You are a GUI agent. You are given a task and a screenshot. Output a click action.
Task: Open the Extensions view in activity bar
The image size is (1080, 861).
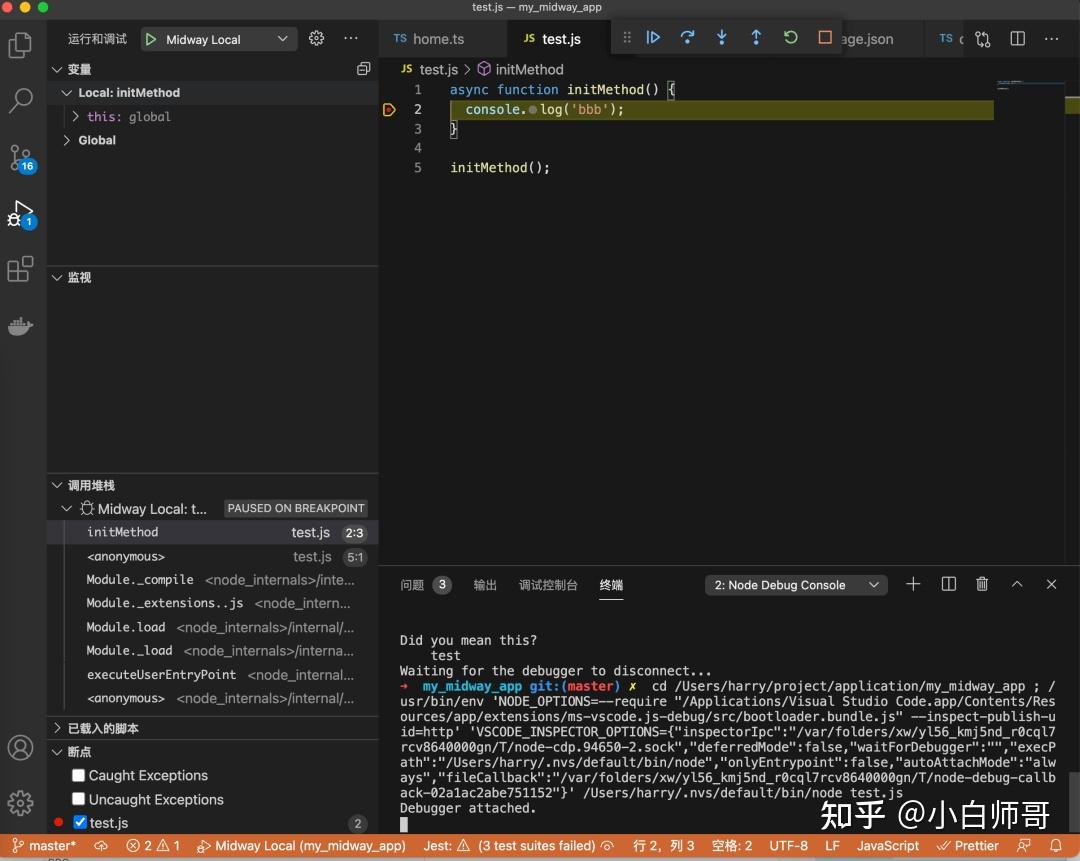coord(20,269)
